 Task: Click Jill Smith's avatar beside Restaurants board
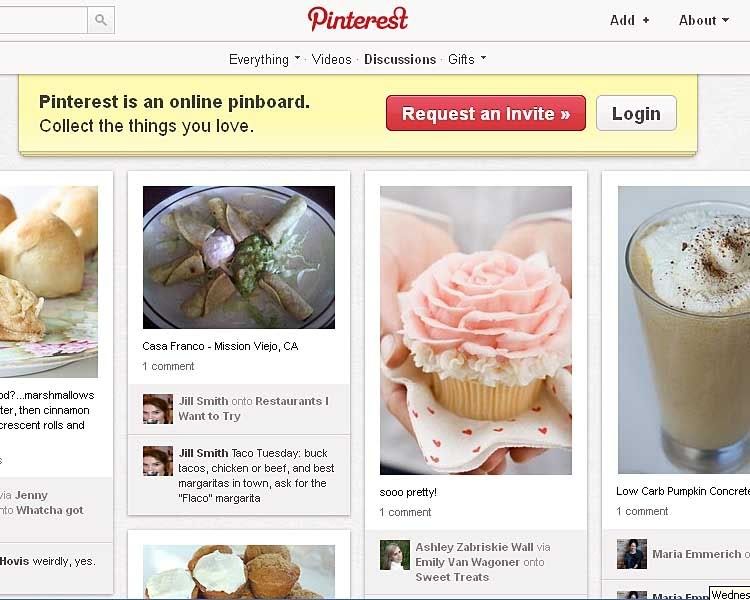point(158,409)
